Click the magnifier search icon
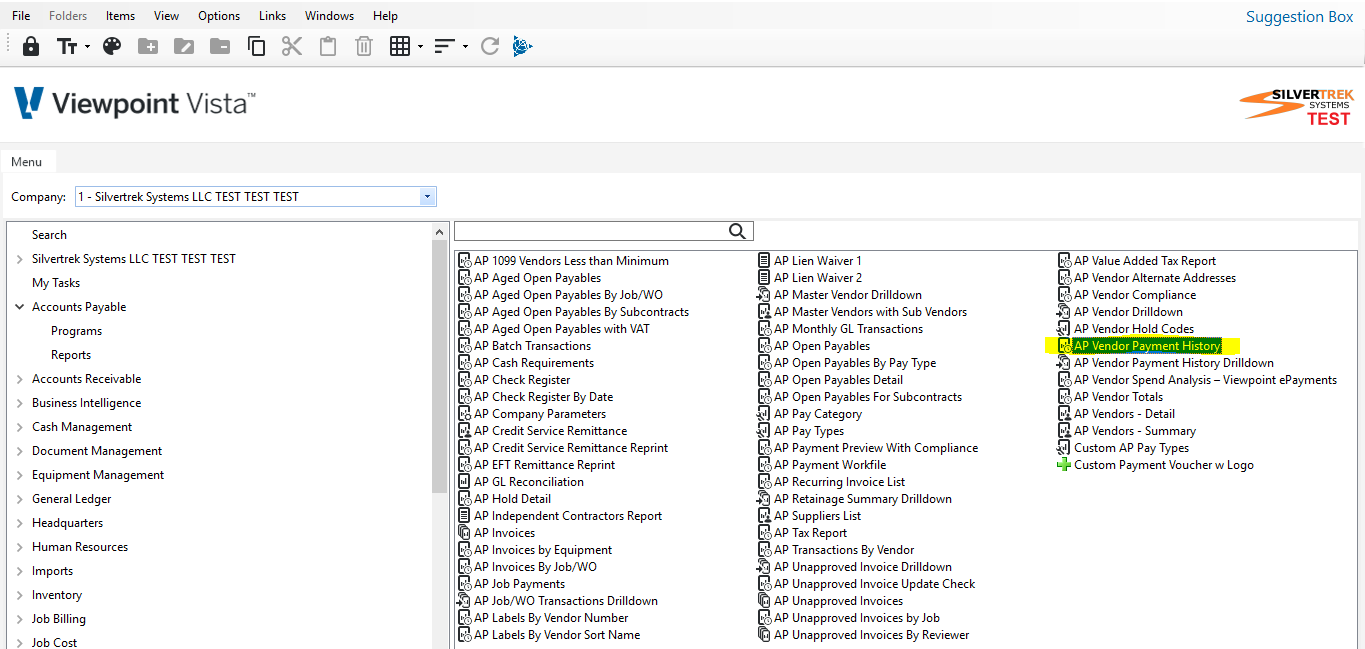The height and width of the screenshot is (649, 1365). pos(737,231)
